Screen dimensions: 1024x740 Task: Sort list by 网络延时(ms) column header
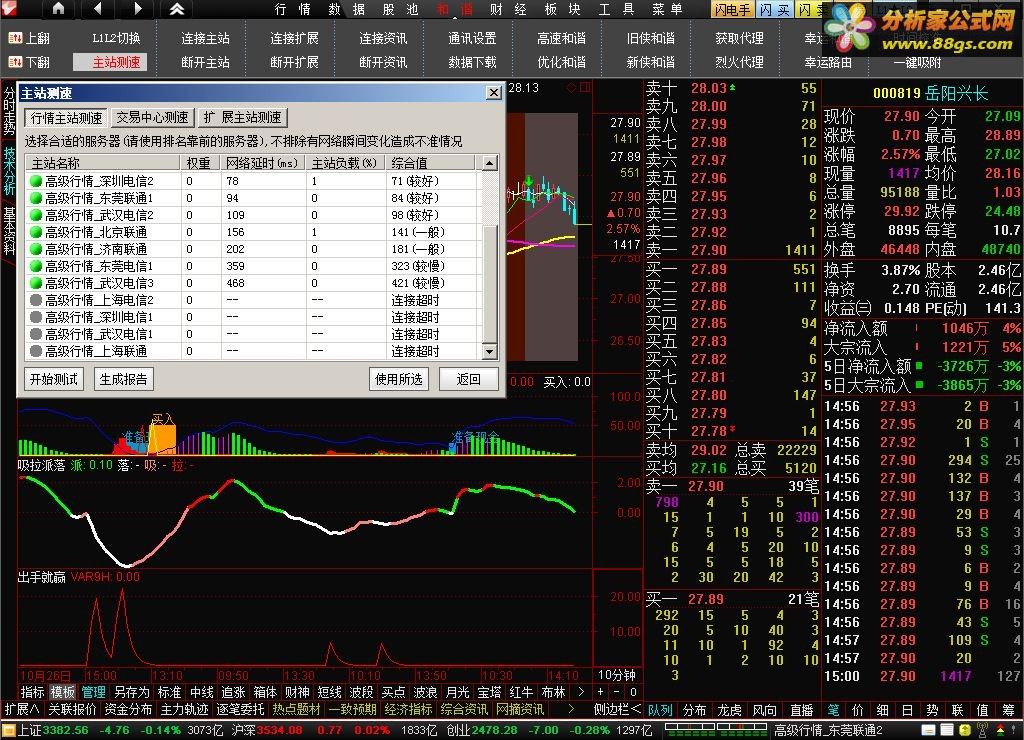[x=263, y=163]
